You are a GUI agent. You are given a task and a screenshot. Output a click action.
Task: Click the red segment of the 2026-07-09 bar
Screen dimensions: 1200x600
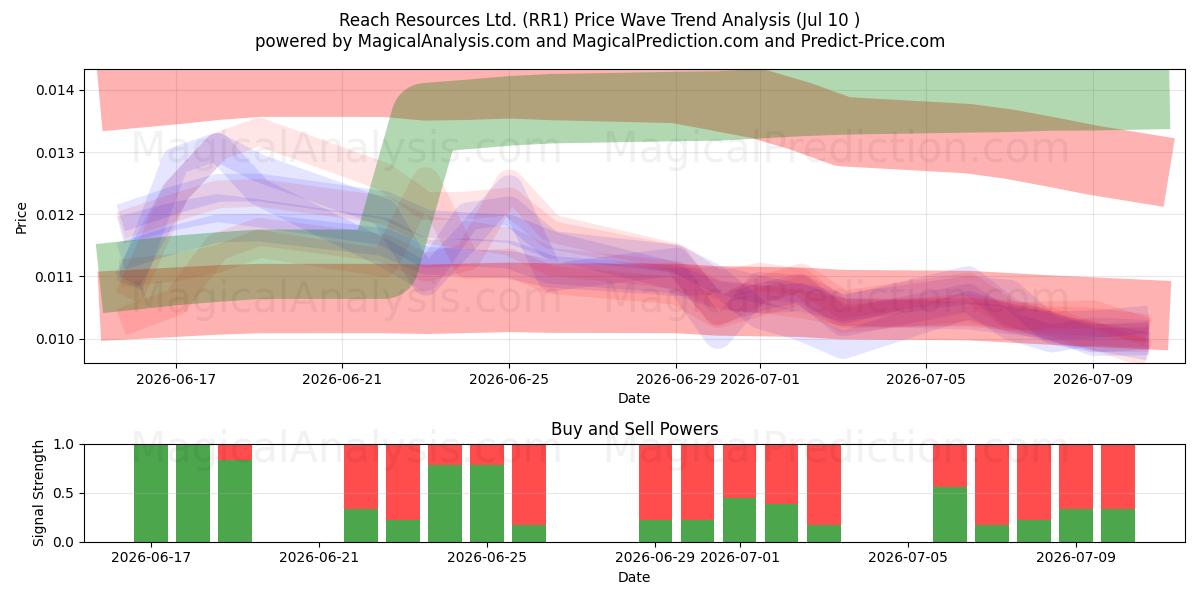point(1075,477)
